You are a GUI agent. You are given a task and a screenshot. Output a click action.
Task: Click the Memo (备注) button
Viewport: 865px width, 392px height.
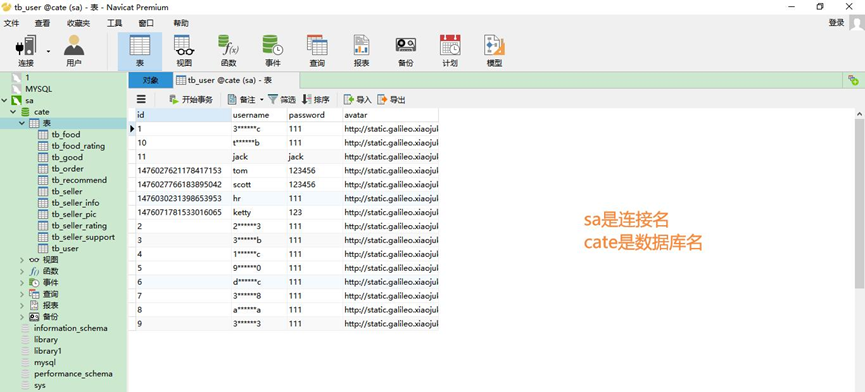tap(242, 100)
